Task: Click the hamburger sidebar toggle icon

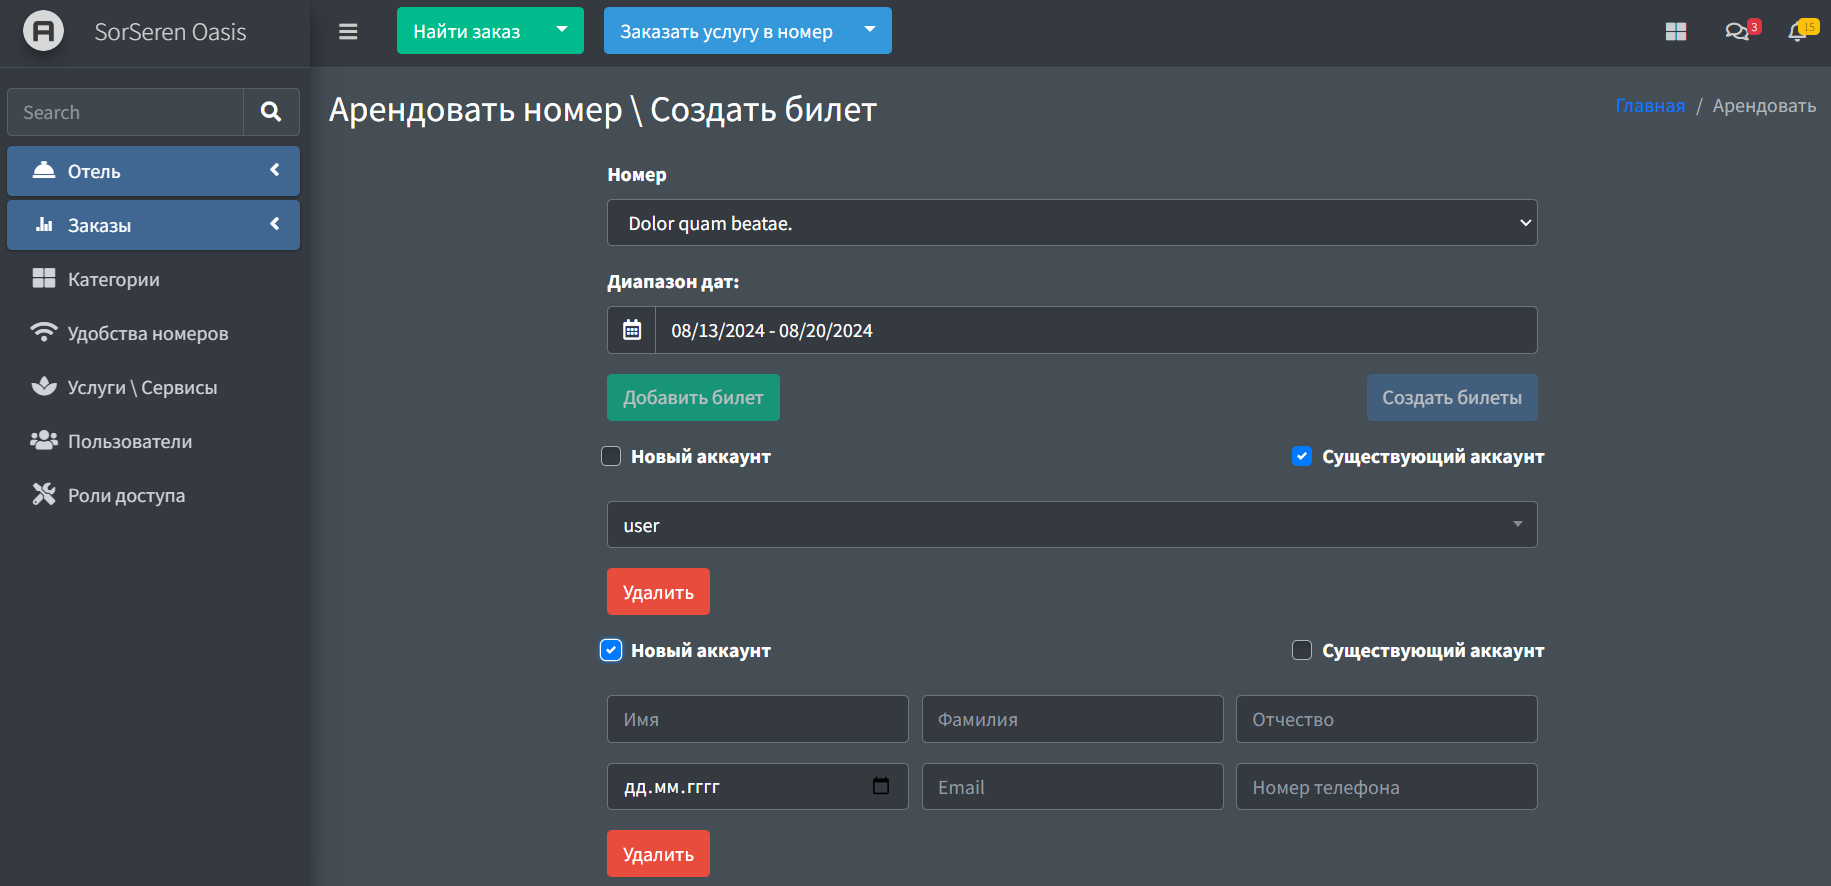Action: tap(348, 32)
